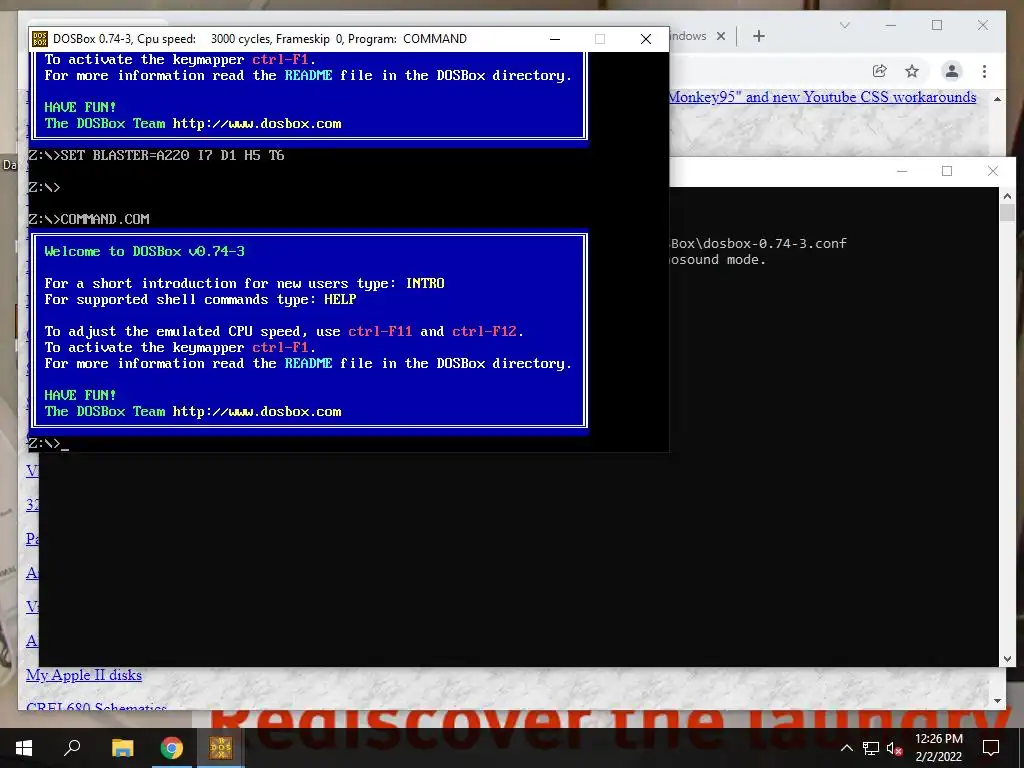Click status window scrollbar down arrow
Screen dimensions: 1024x768
1007,659
